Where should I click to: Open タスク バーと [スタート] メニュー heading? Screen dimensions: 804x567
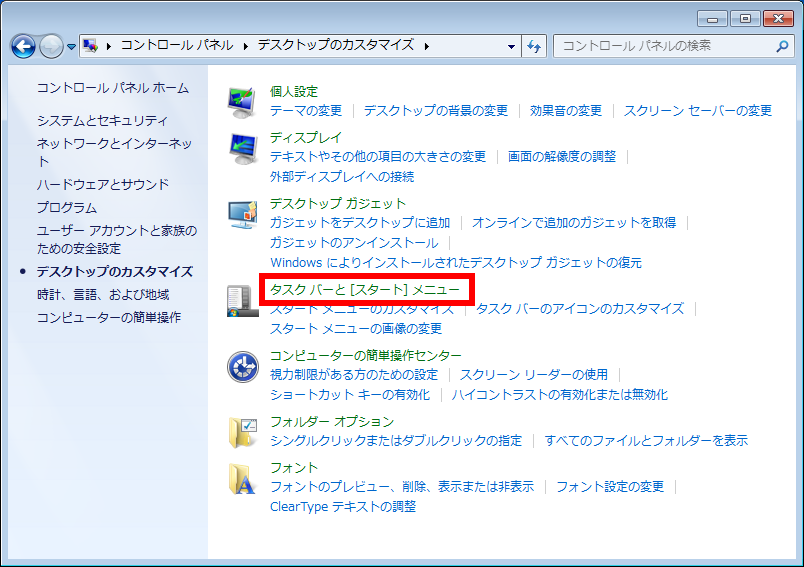point(365,290)
